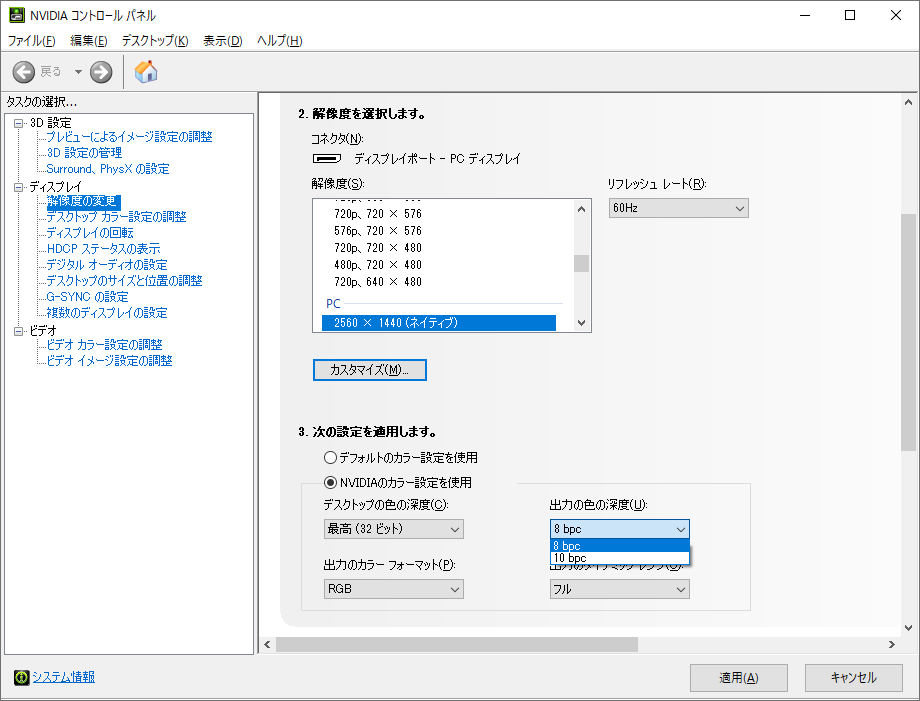Open Surround、PhysX の設定 task

click(x=108, y=169)
